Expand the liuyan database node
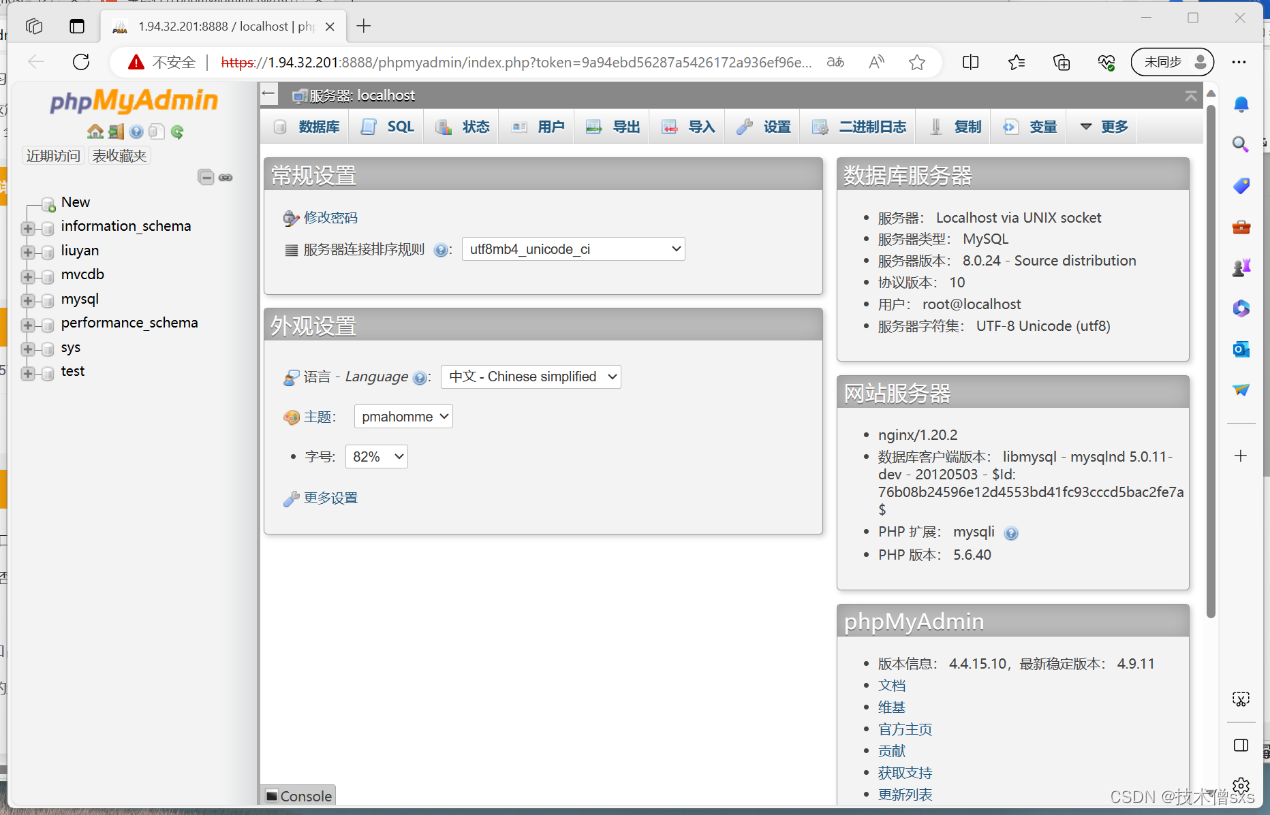Screen dimensions: 1270x815 pos(28,252)
